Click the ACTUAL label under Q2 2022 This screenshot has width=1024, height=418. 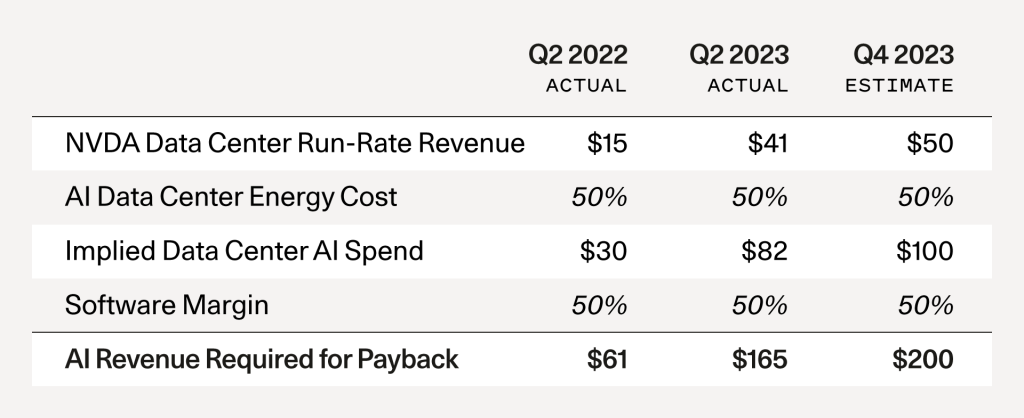586,86
